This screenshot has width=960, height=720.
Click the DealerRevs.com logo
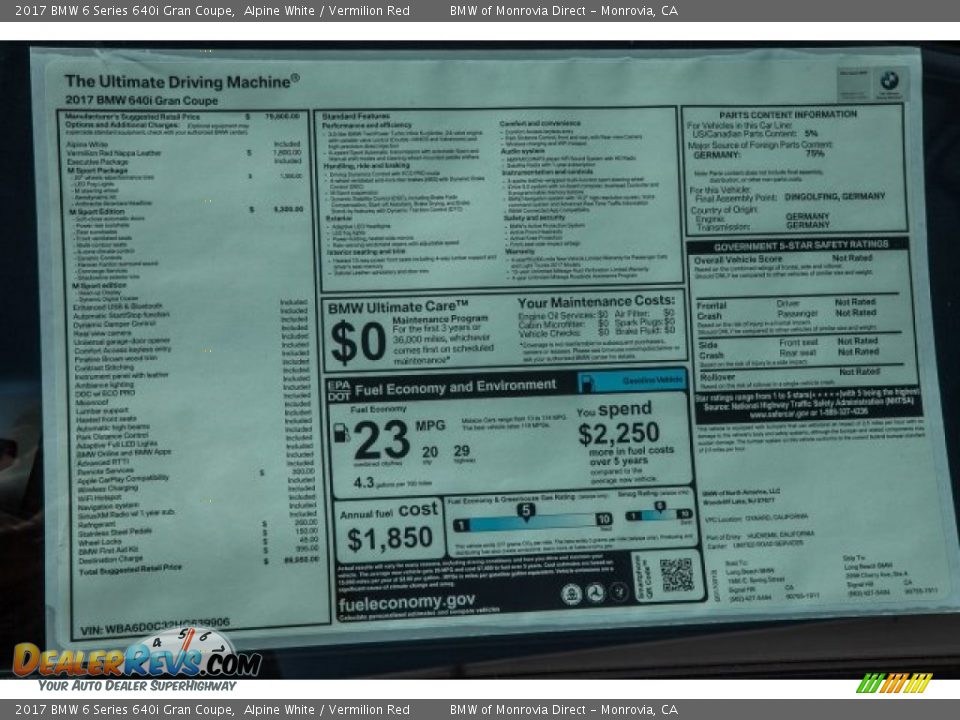click(136, 660)
